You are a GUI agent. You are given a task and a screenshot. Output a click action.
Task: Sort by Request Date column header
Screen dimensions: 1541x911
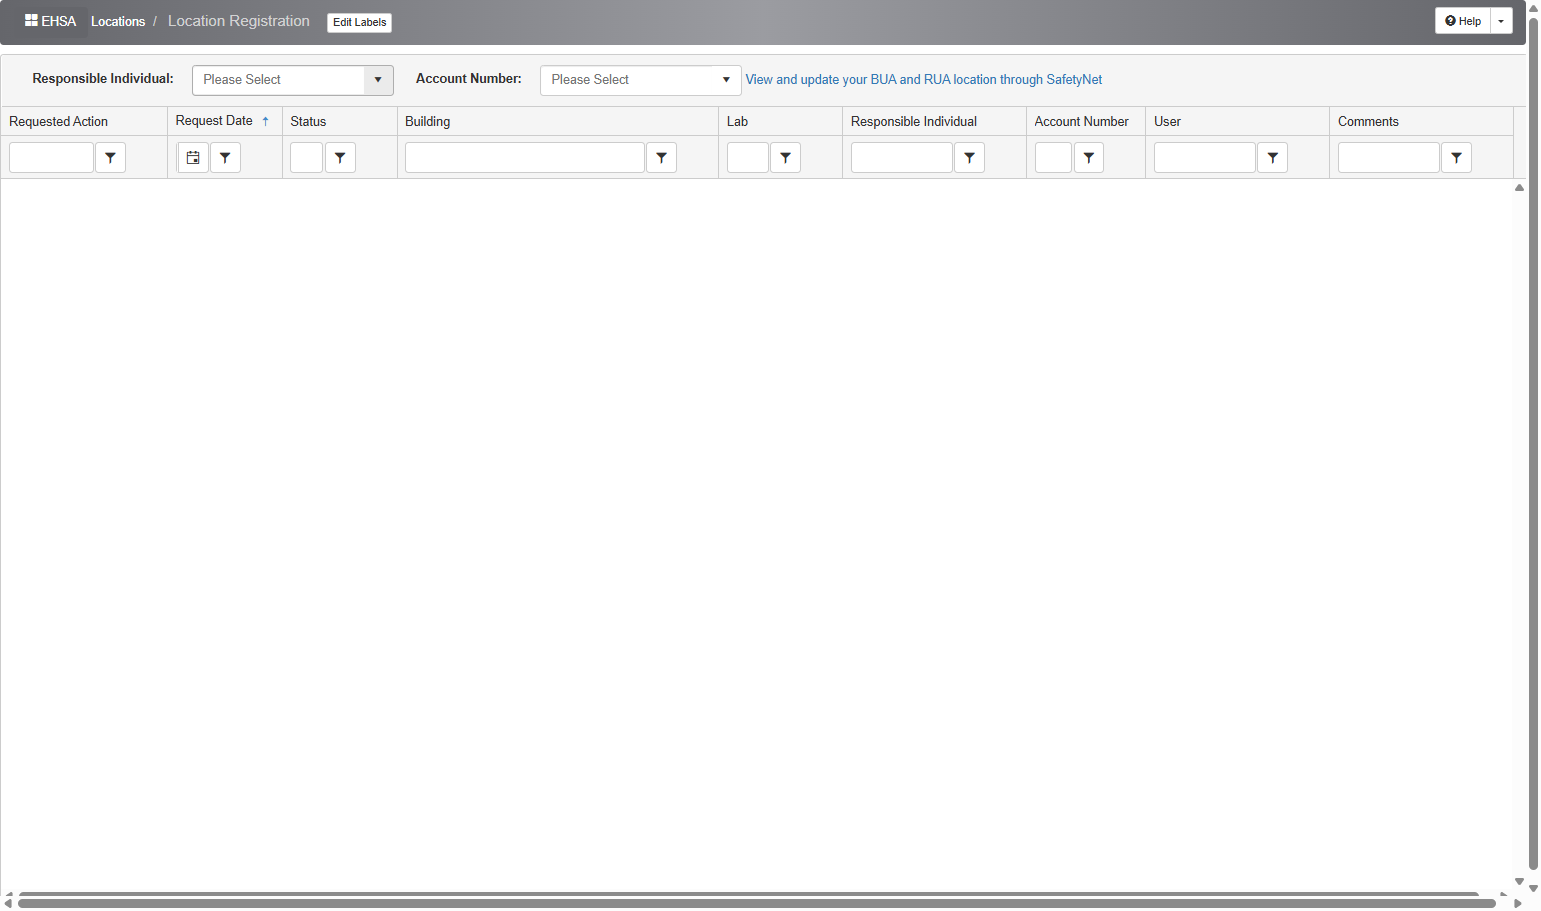tap(214, 121)
